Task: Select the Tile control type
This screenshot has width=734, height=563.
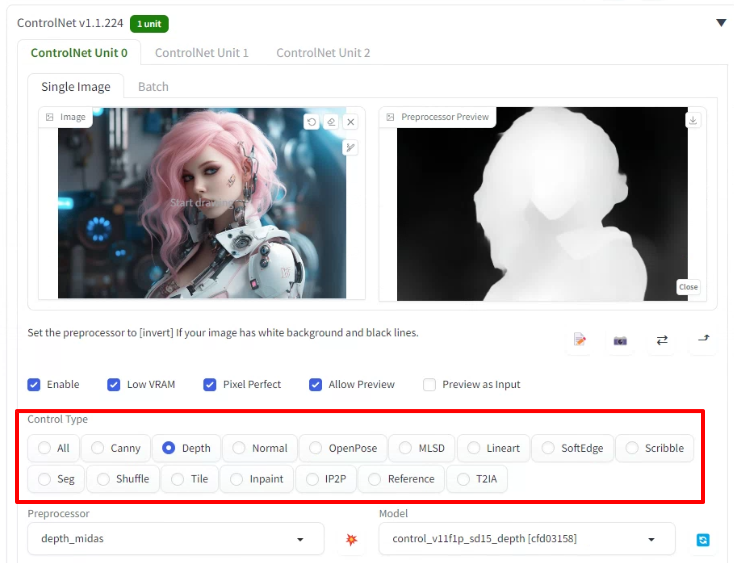Action: click(x=190, y=479)
